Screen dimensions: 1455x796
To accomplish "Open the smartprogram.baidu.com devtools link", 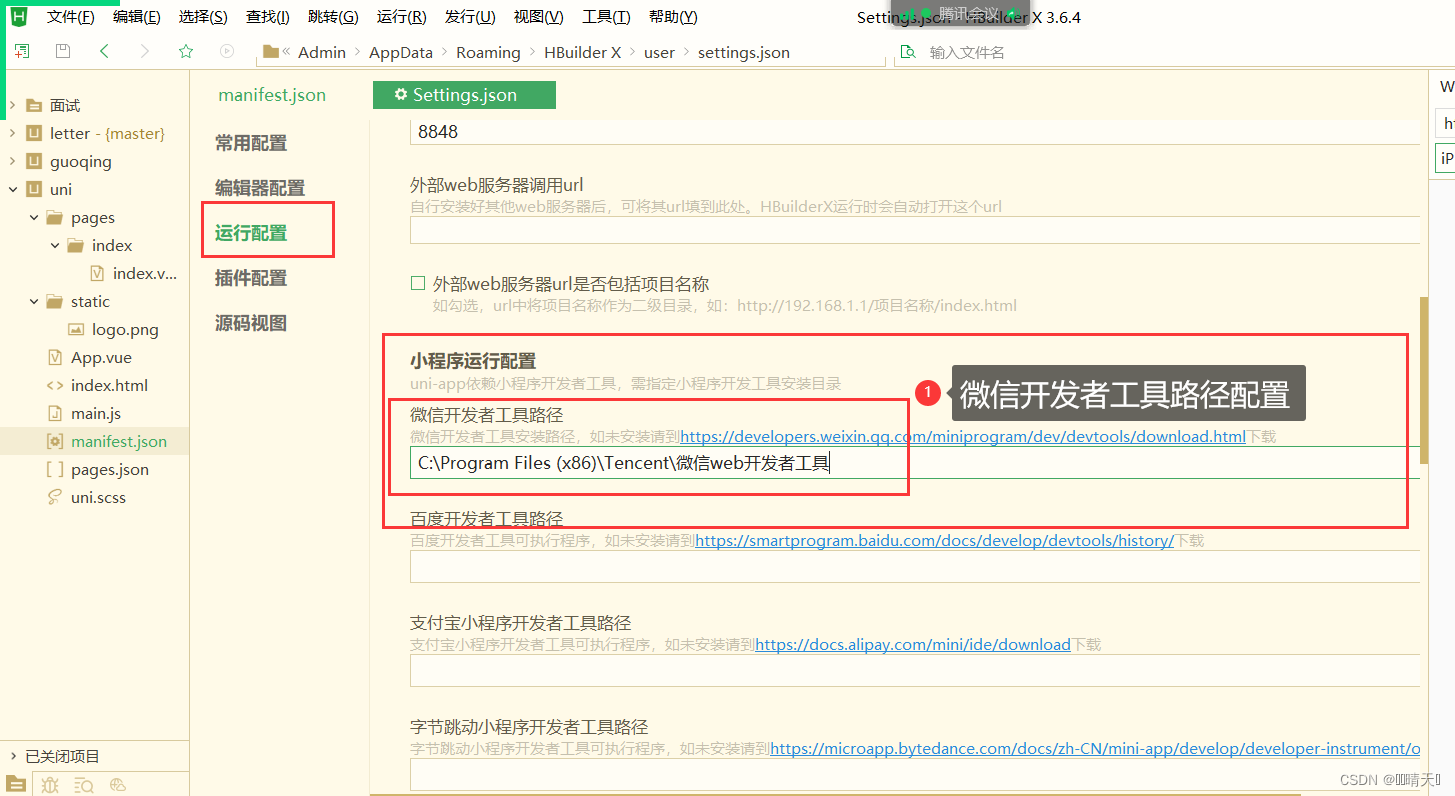I will pos(934,540).
